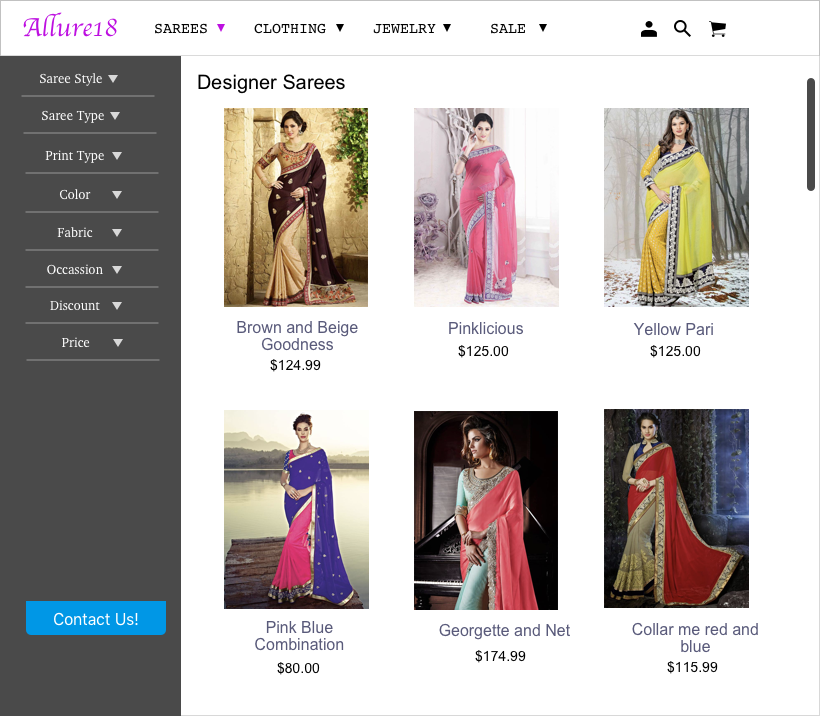Click the Yellow Pari saree thumbnail

[x=675, y=206]
